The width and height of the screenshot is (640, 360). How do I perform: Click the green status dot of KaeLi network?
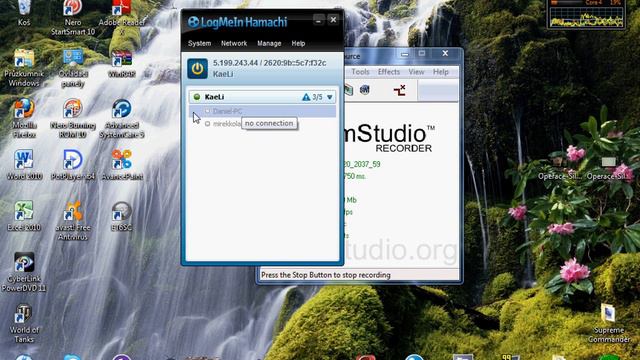tap(197, 97)
